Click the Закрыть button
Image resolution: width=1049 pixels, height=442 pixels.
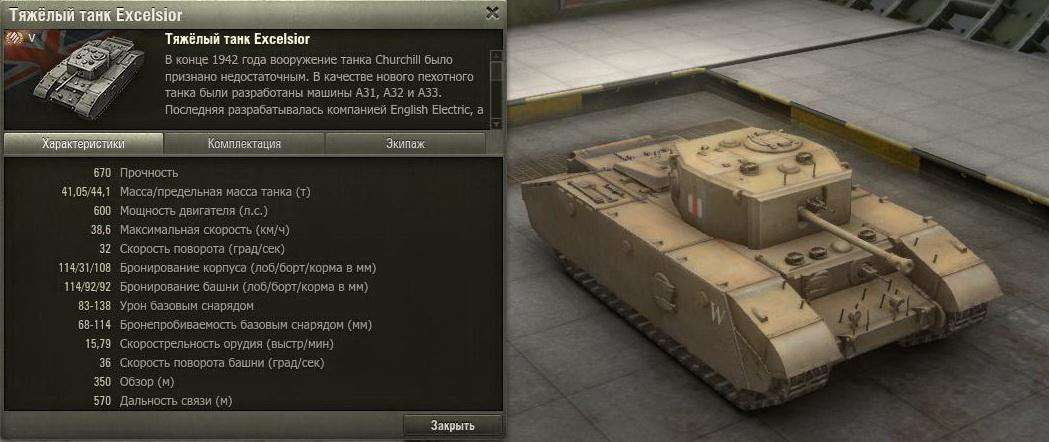(x=453, y=425)
